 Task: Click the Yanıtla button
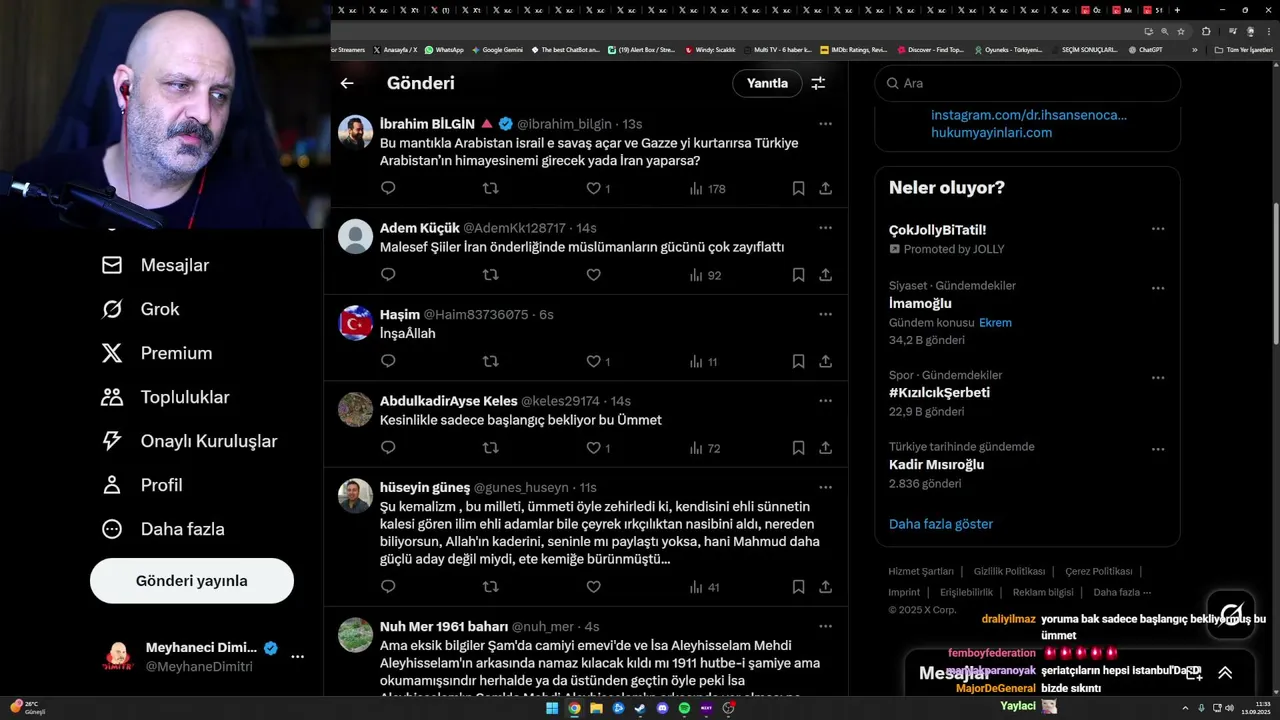pos(767,83)
